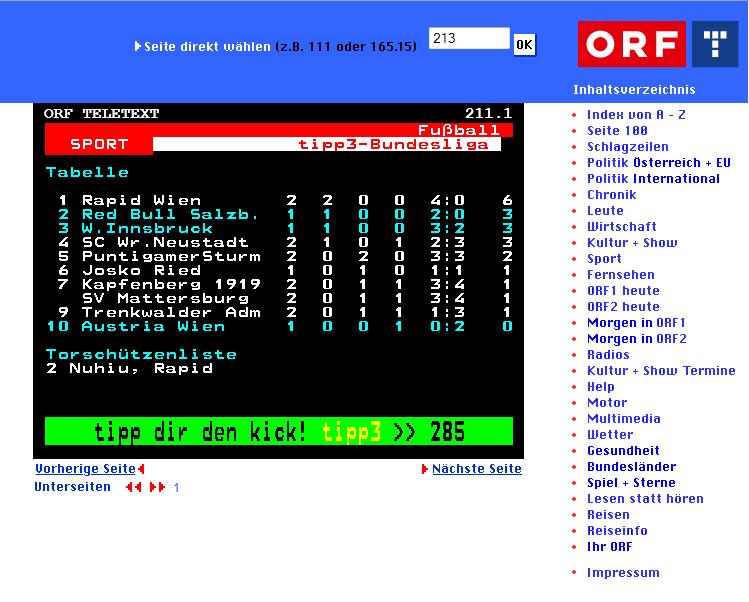Open Ihr ORF

tap(609, 547)
